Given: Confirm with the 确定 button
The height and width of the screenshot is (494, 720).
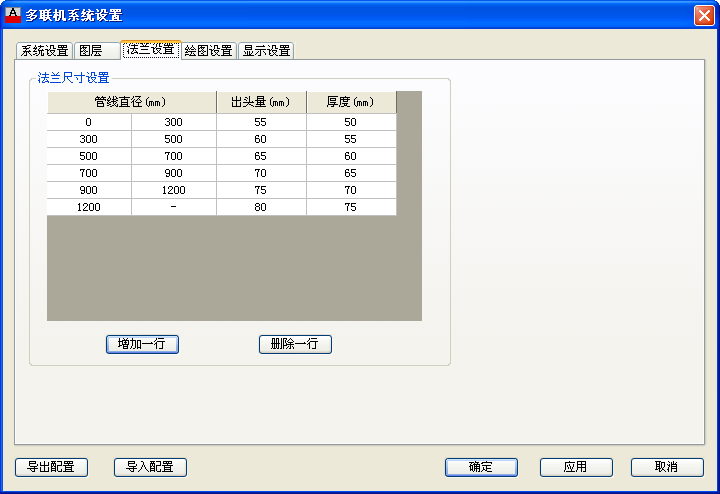Looking at the screenshot, I should 481,467.
